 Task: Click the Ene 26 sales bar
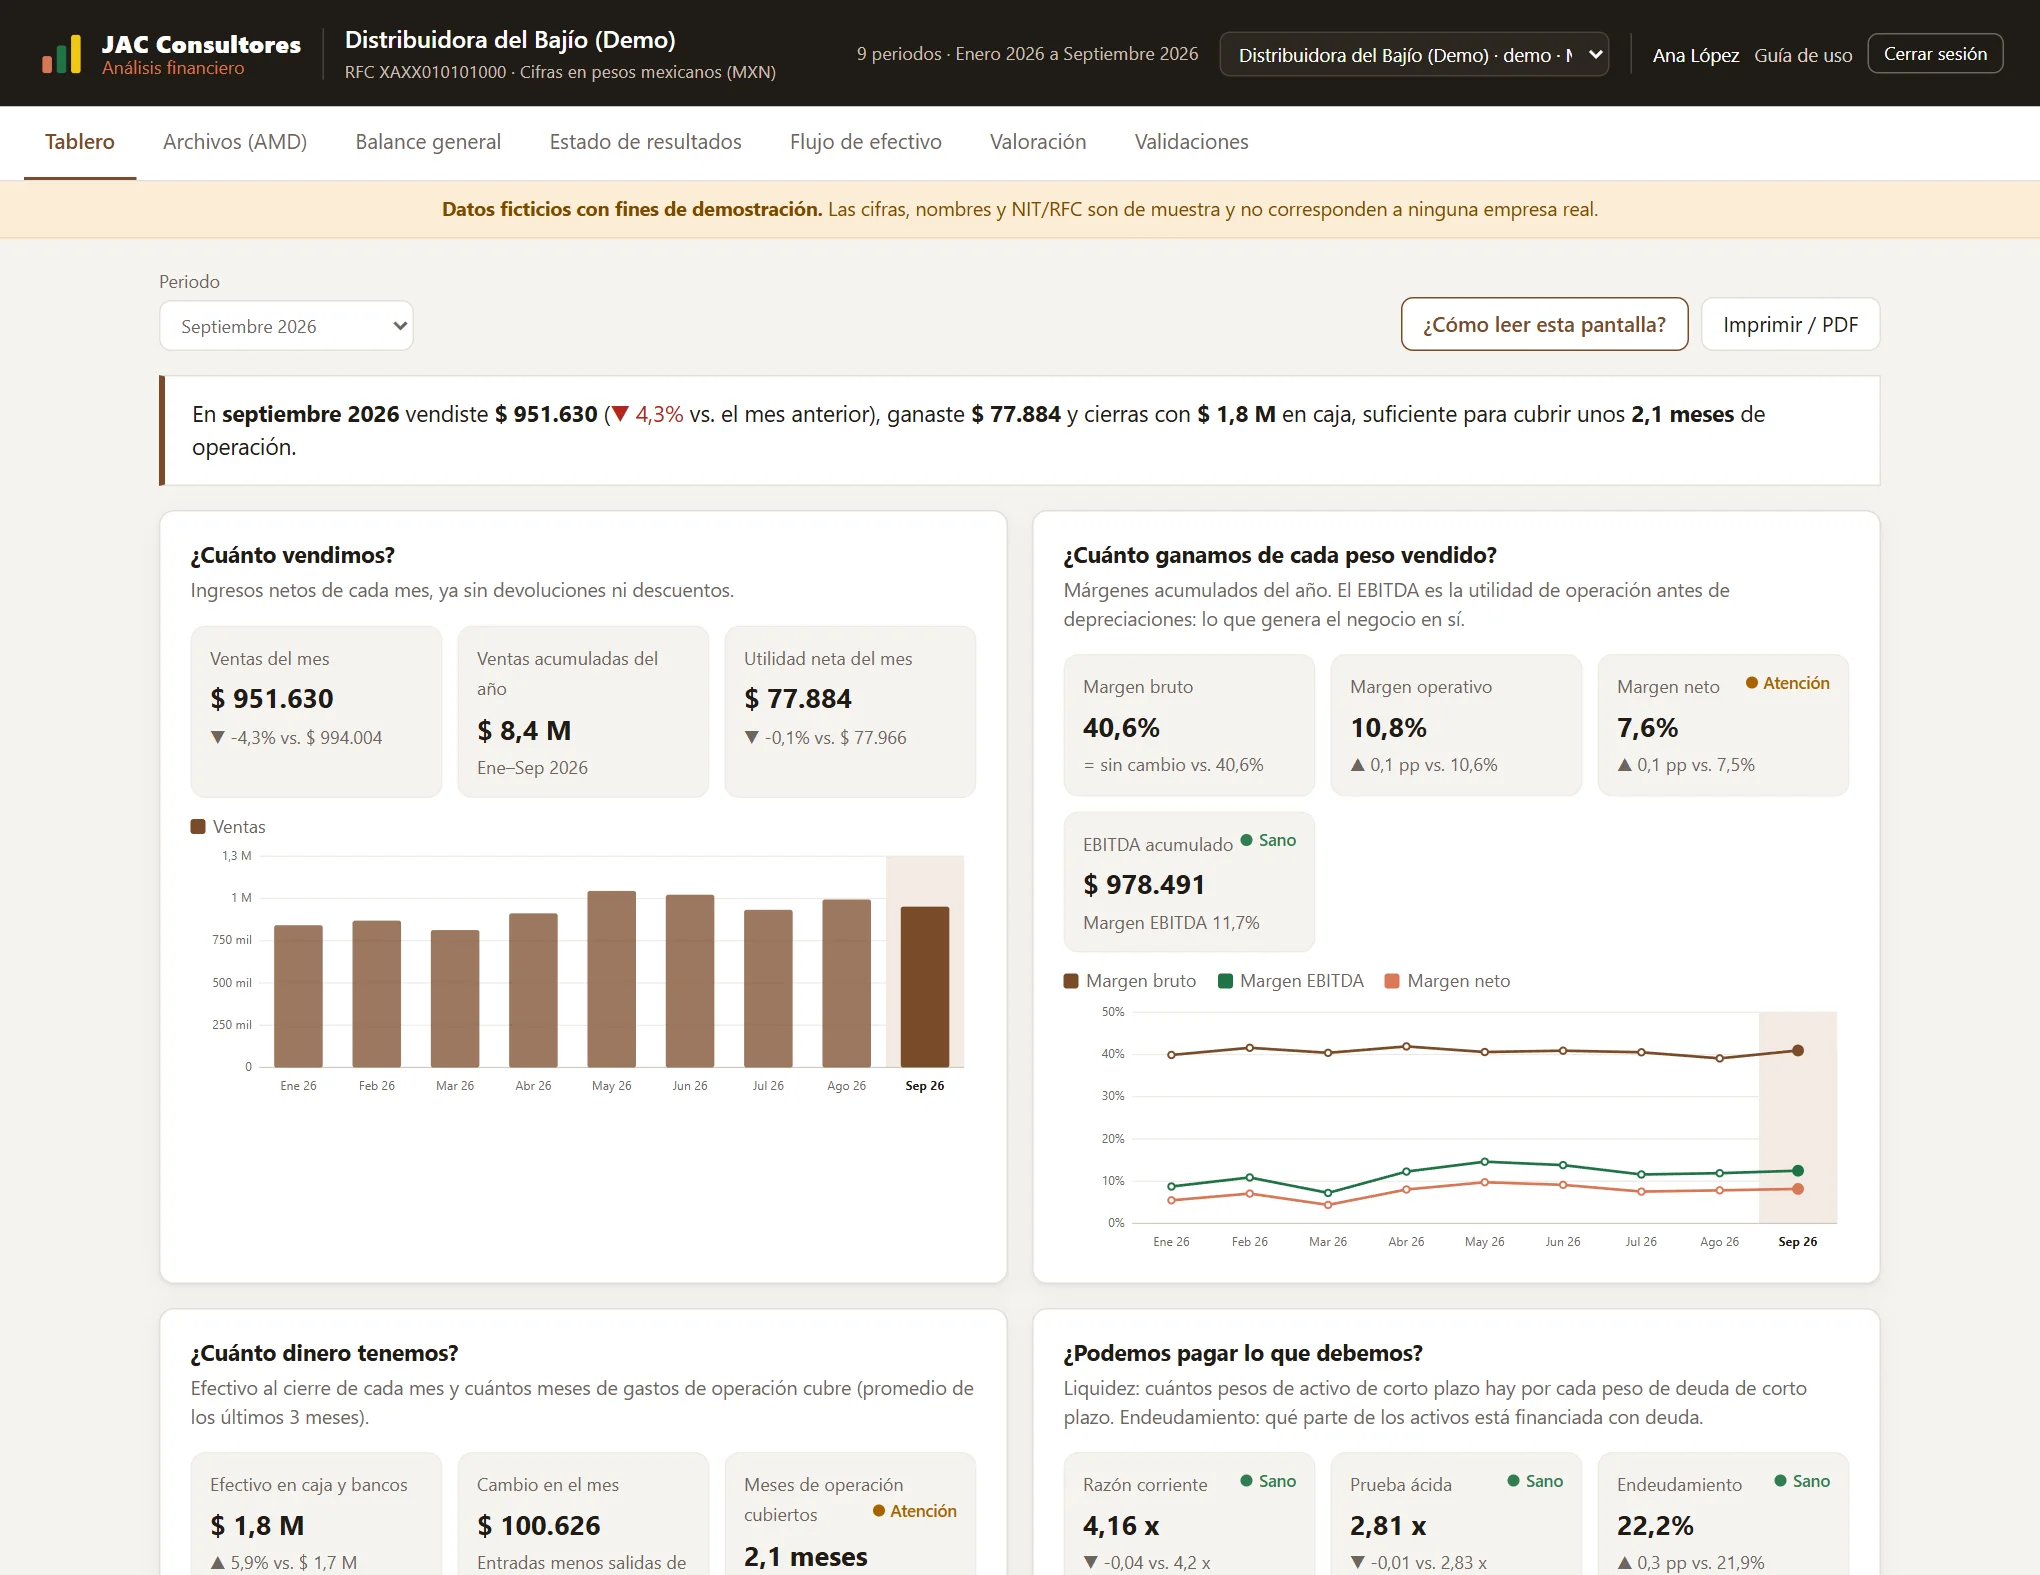[x=298, y=996]
